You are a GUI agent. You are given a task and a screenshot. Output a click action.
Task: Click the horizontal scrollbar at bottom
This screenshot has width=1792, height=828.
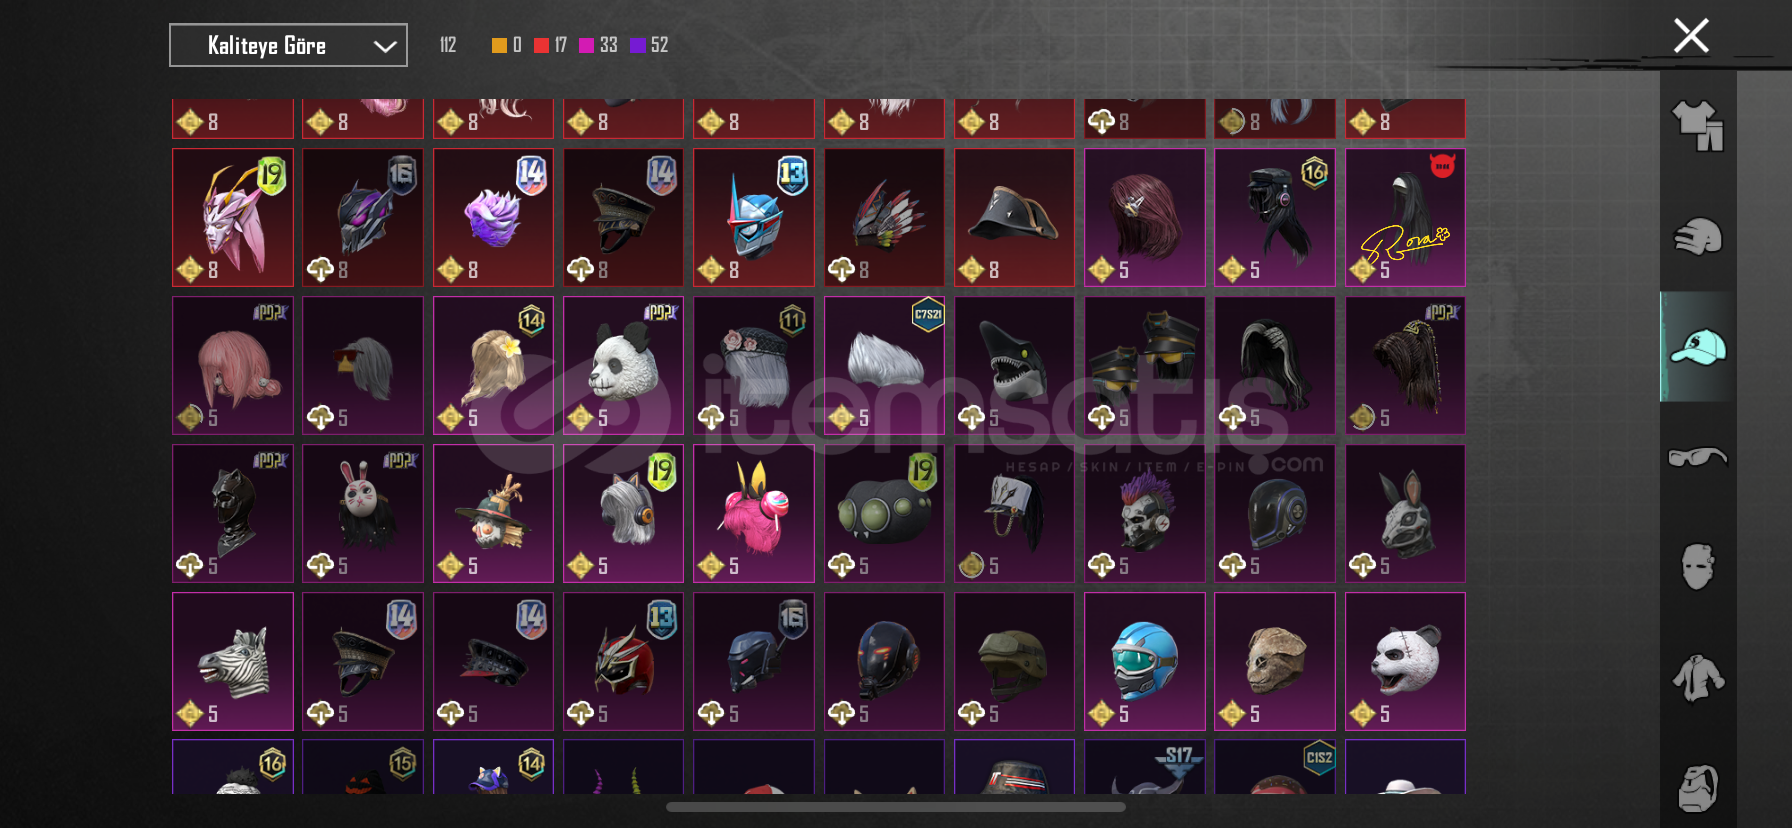(x=895, y=807)
